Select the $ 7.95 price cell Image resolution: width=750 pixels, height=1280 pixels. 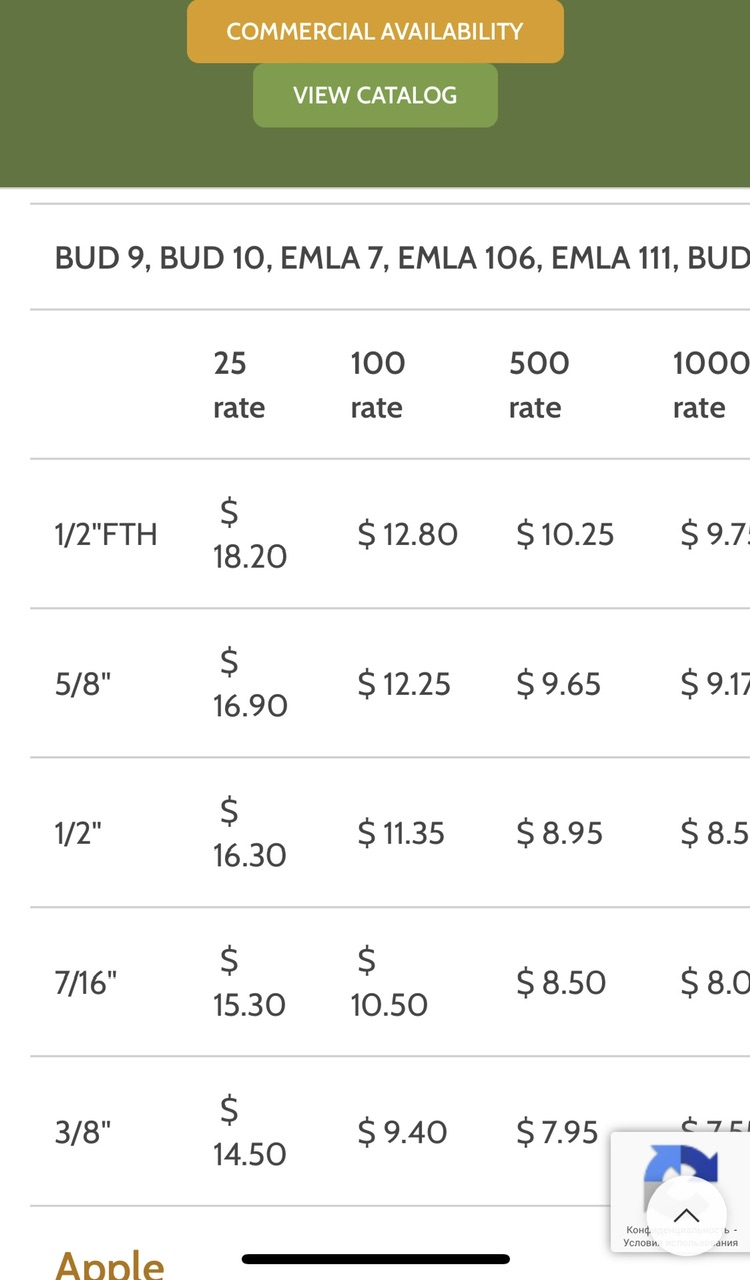pos(557,1132)
